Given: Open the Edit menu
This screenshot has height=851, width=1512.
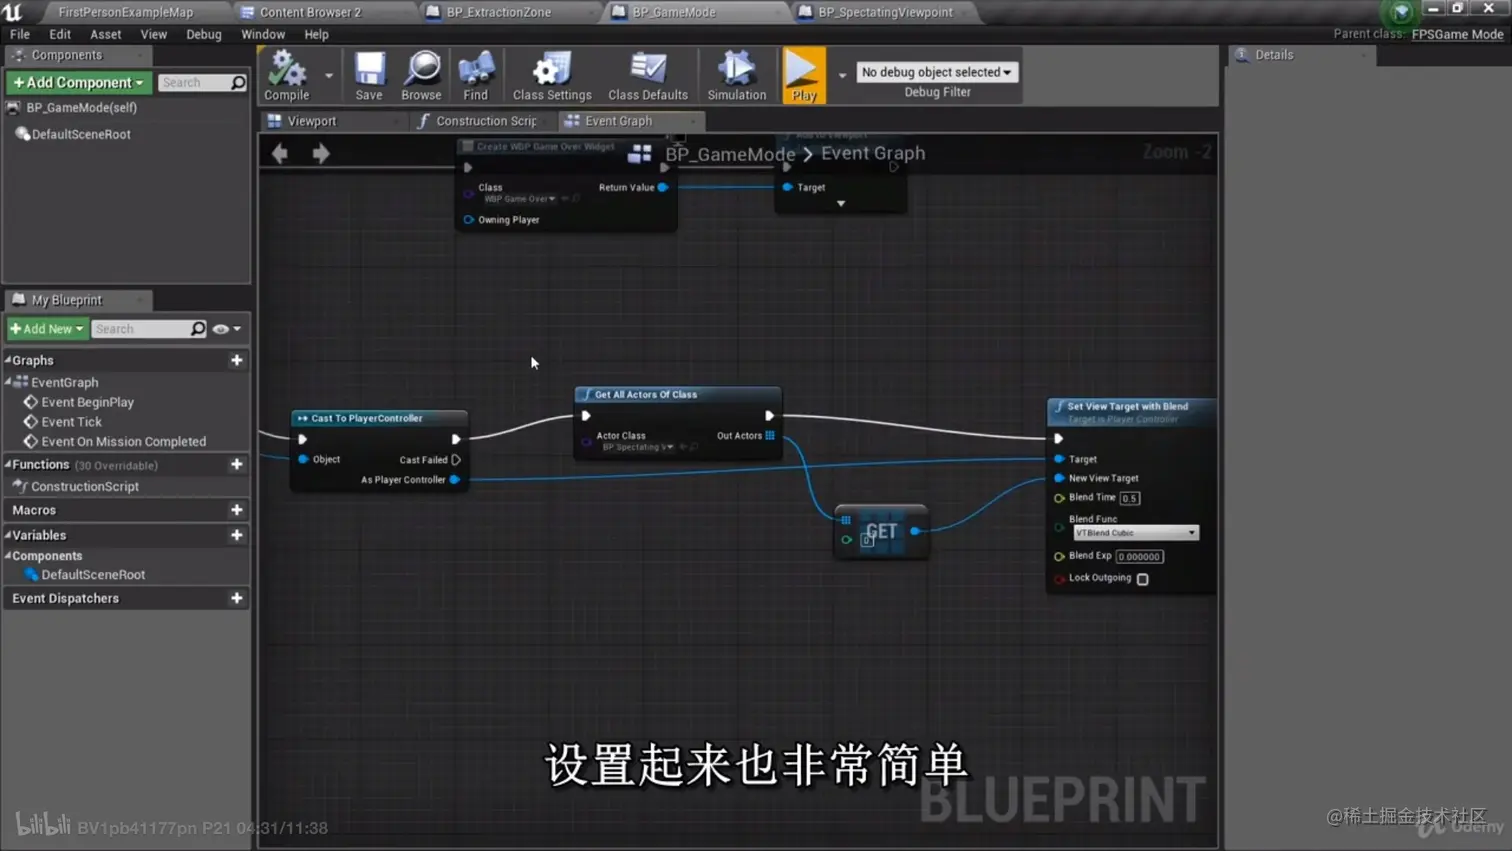Looking at the screenshot, I should (60, 34).
